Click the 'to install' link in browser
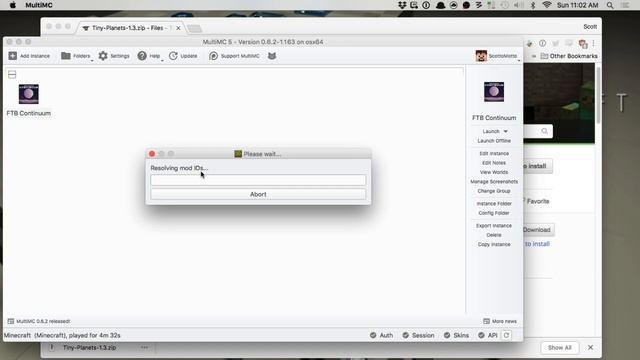The image size is (640, 360). [x=537, y=244]
